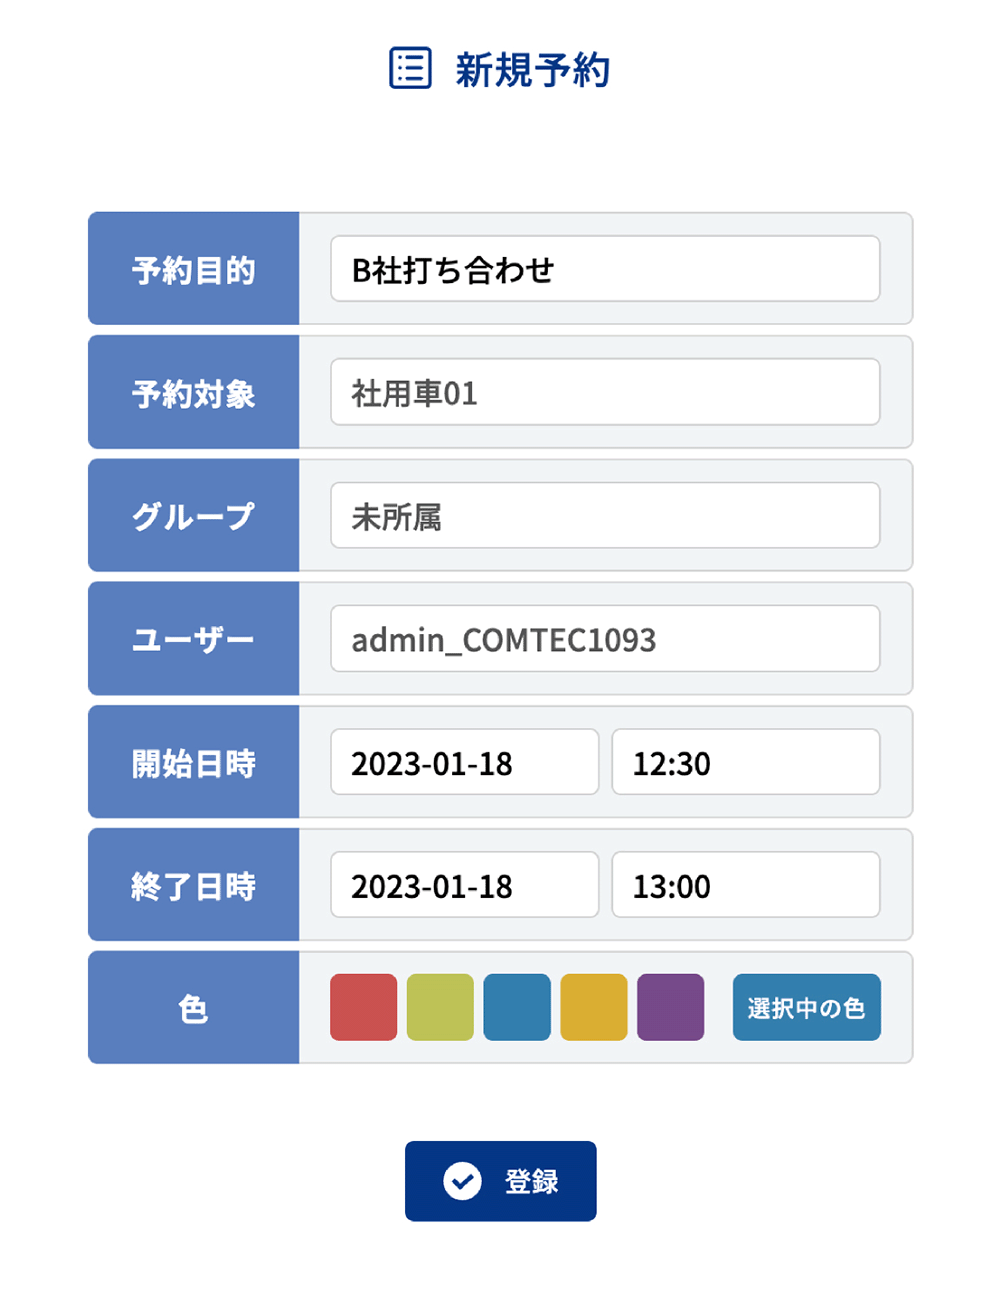Image resolution: width=1000 pixels, height=1296 pixels.
Task: Open the 予約対象 field showing 社用車01
Action: pos(605,392)
